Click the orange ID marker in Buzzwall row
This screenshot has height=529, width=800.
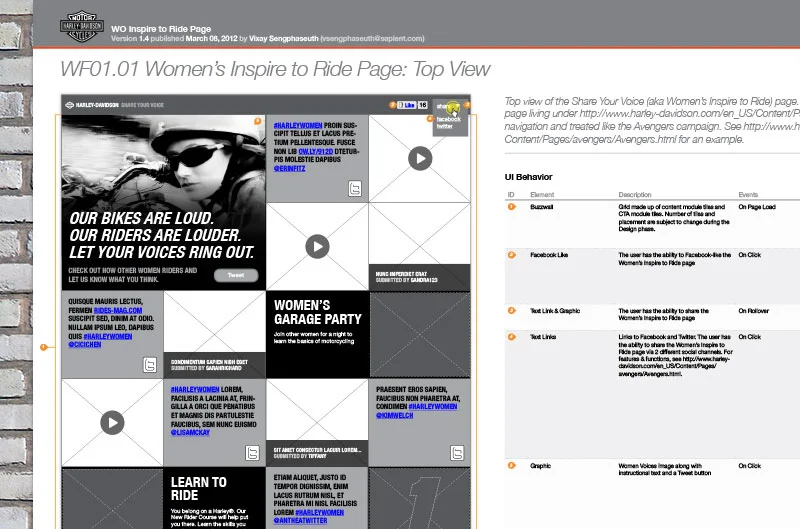tap(512, 207)
